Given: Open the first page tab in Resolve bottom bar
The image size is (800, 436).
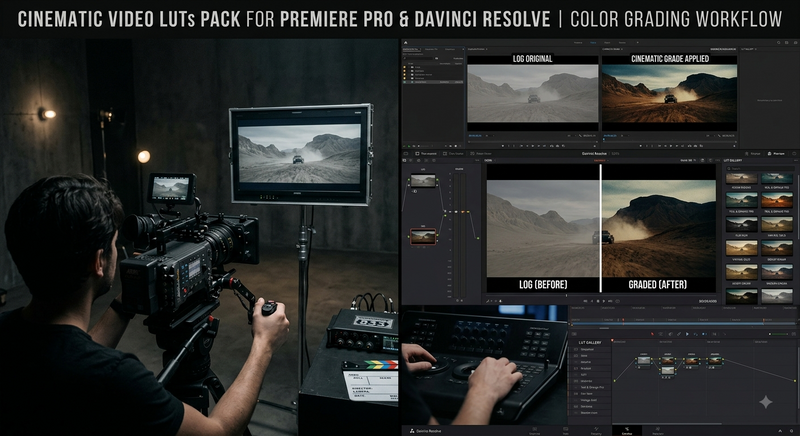Looking at the screenshot, I should [x=534, y=431].
